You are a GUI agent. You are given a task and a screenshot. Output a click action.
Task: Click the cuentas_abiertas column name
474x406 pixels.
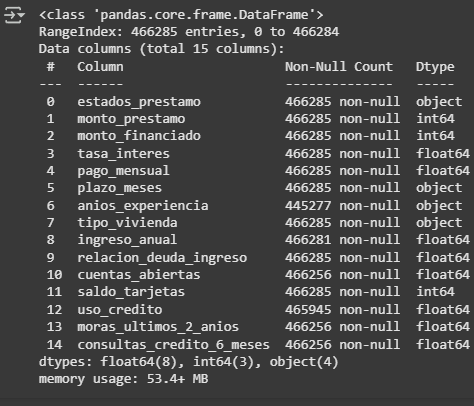139,275
